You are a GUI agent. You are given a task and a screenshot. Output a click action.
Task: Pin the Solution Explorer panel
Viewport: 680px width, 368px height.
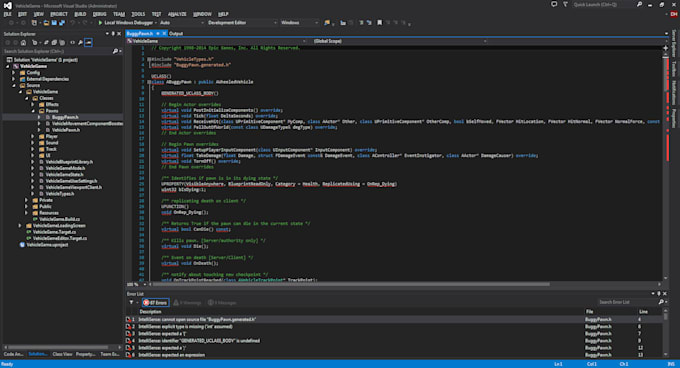point(113,34)
